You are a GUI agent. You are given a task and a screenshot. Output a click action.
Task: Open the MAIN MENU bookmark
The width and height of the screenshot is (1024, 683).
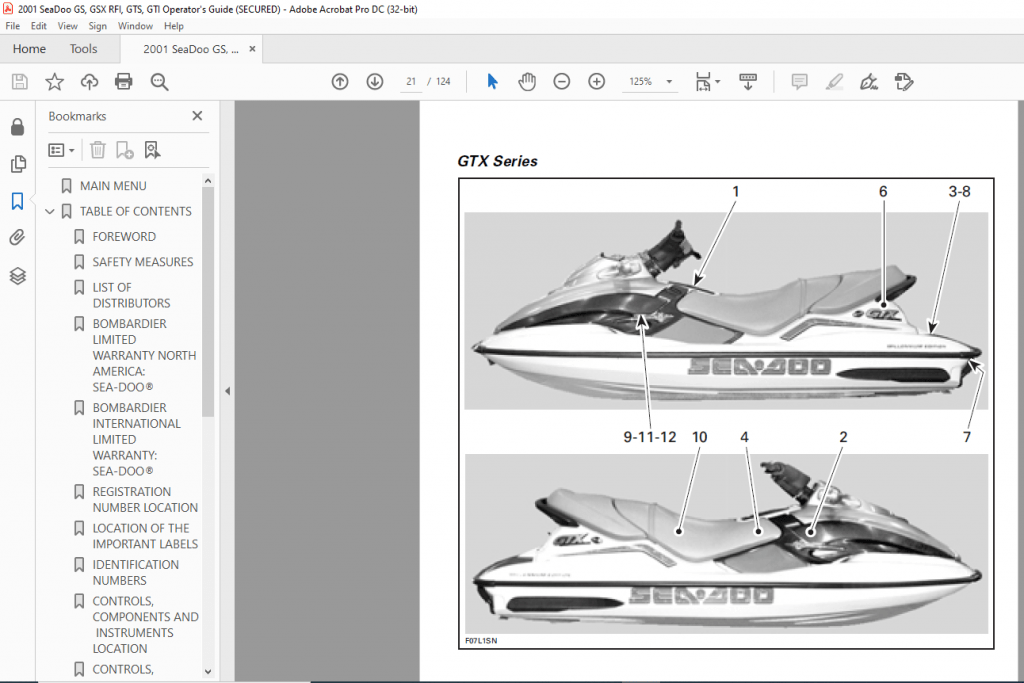[113, 186]
